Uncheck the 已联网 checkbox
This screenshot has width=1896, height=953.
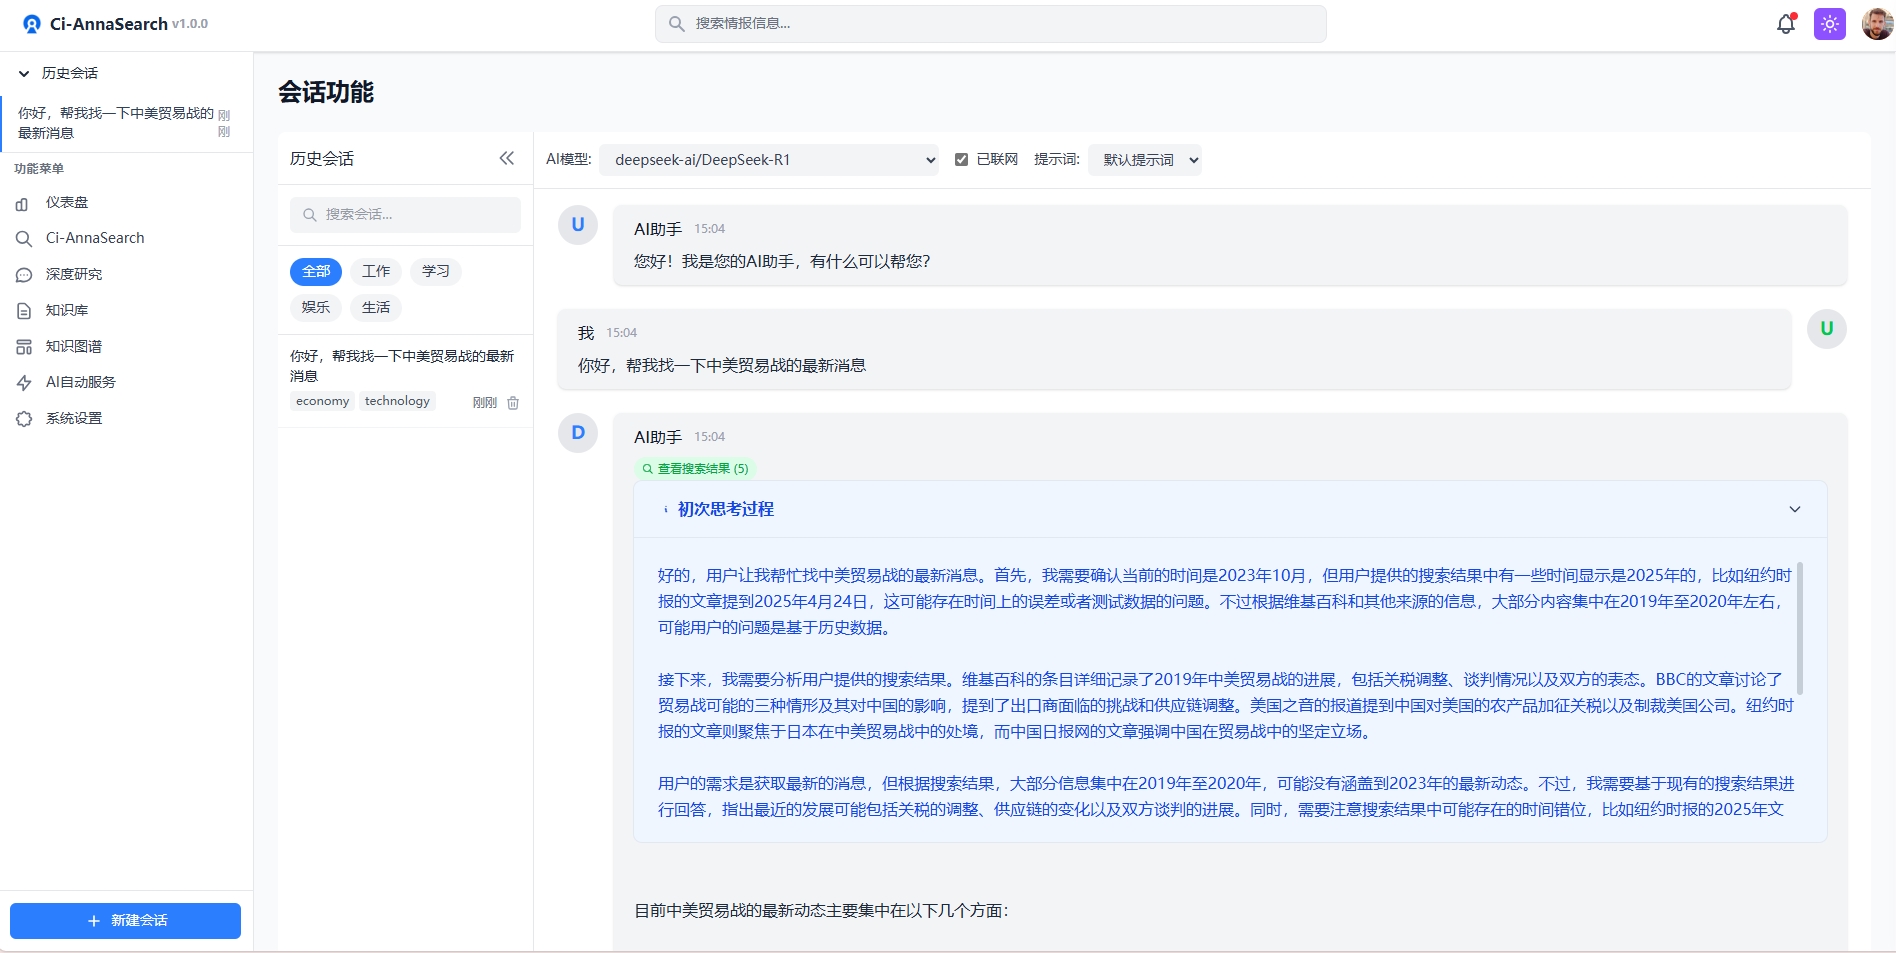(x=961, y=159)
